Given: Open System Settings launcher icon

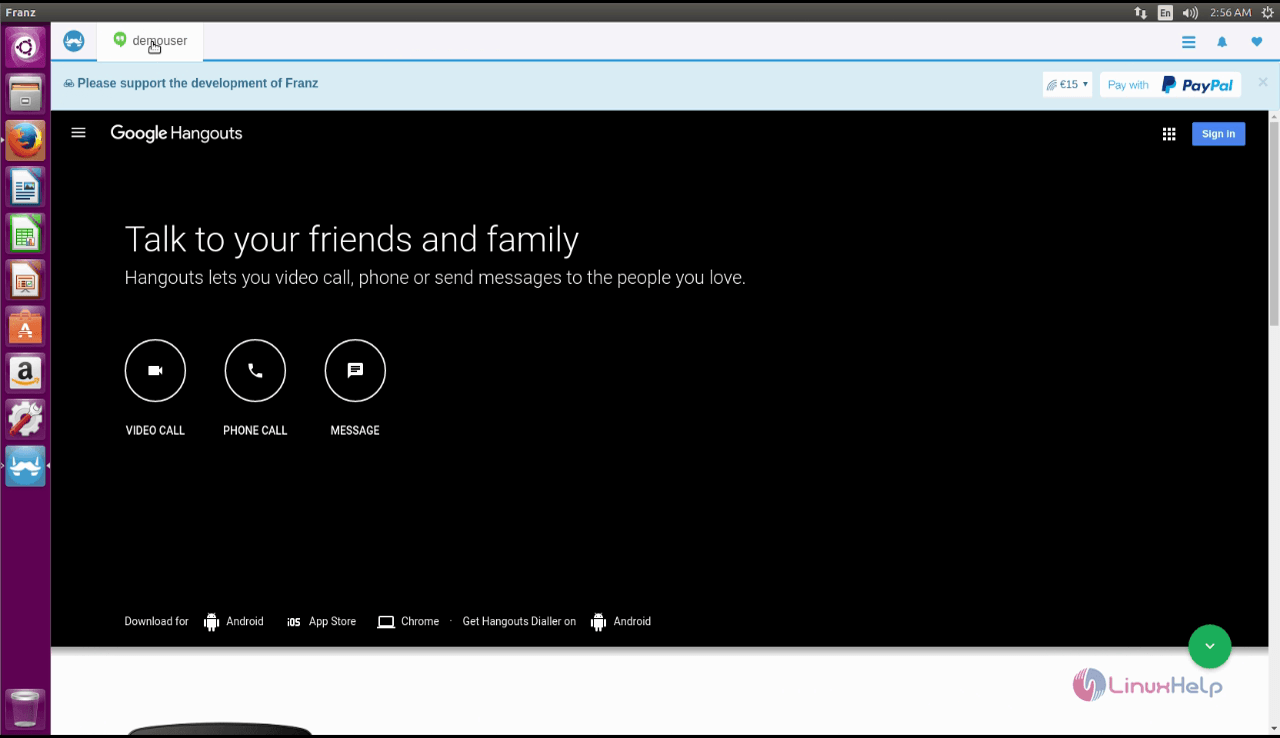Looking at the screenshot, I should [25, 420].
